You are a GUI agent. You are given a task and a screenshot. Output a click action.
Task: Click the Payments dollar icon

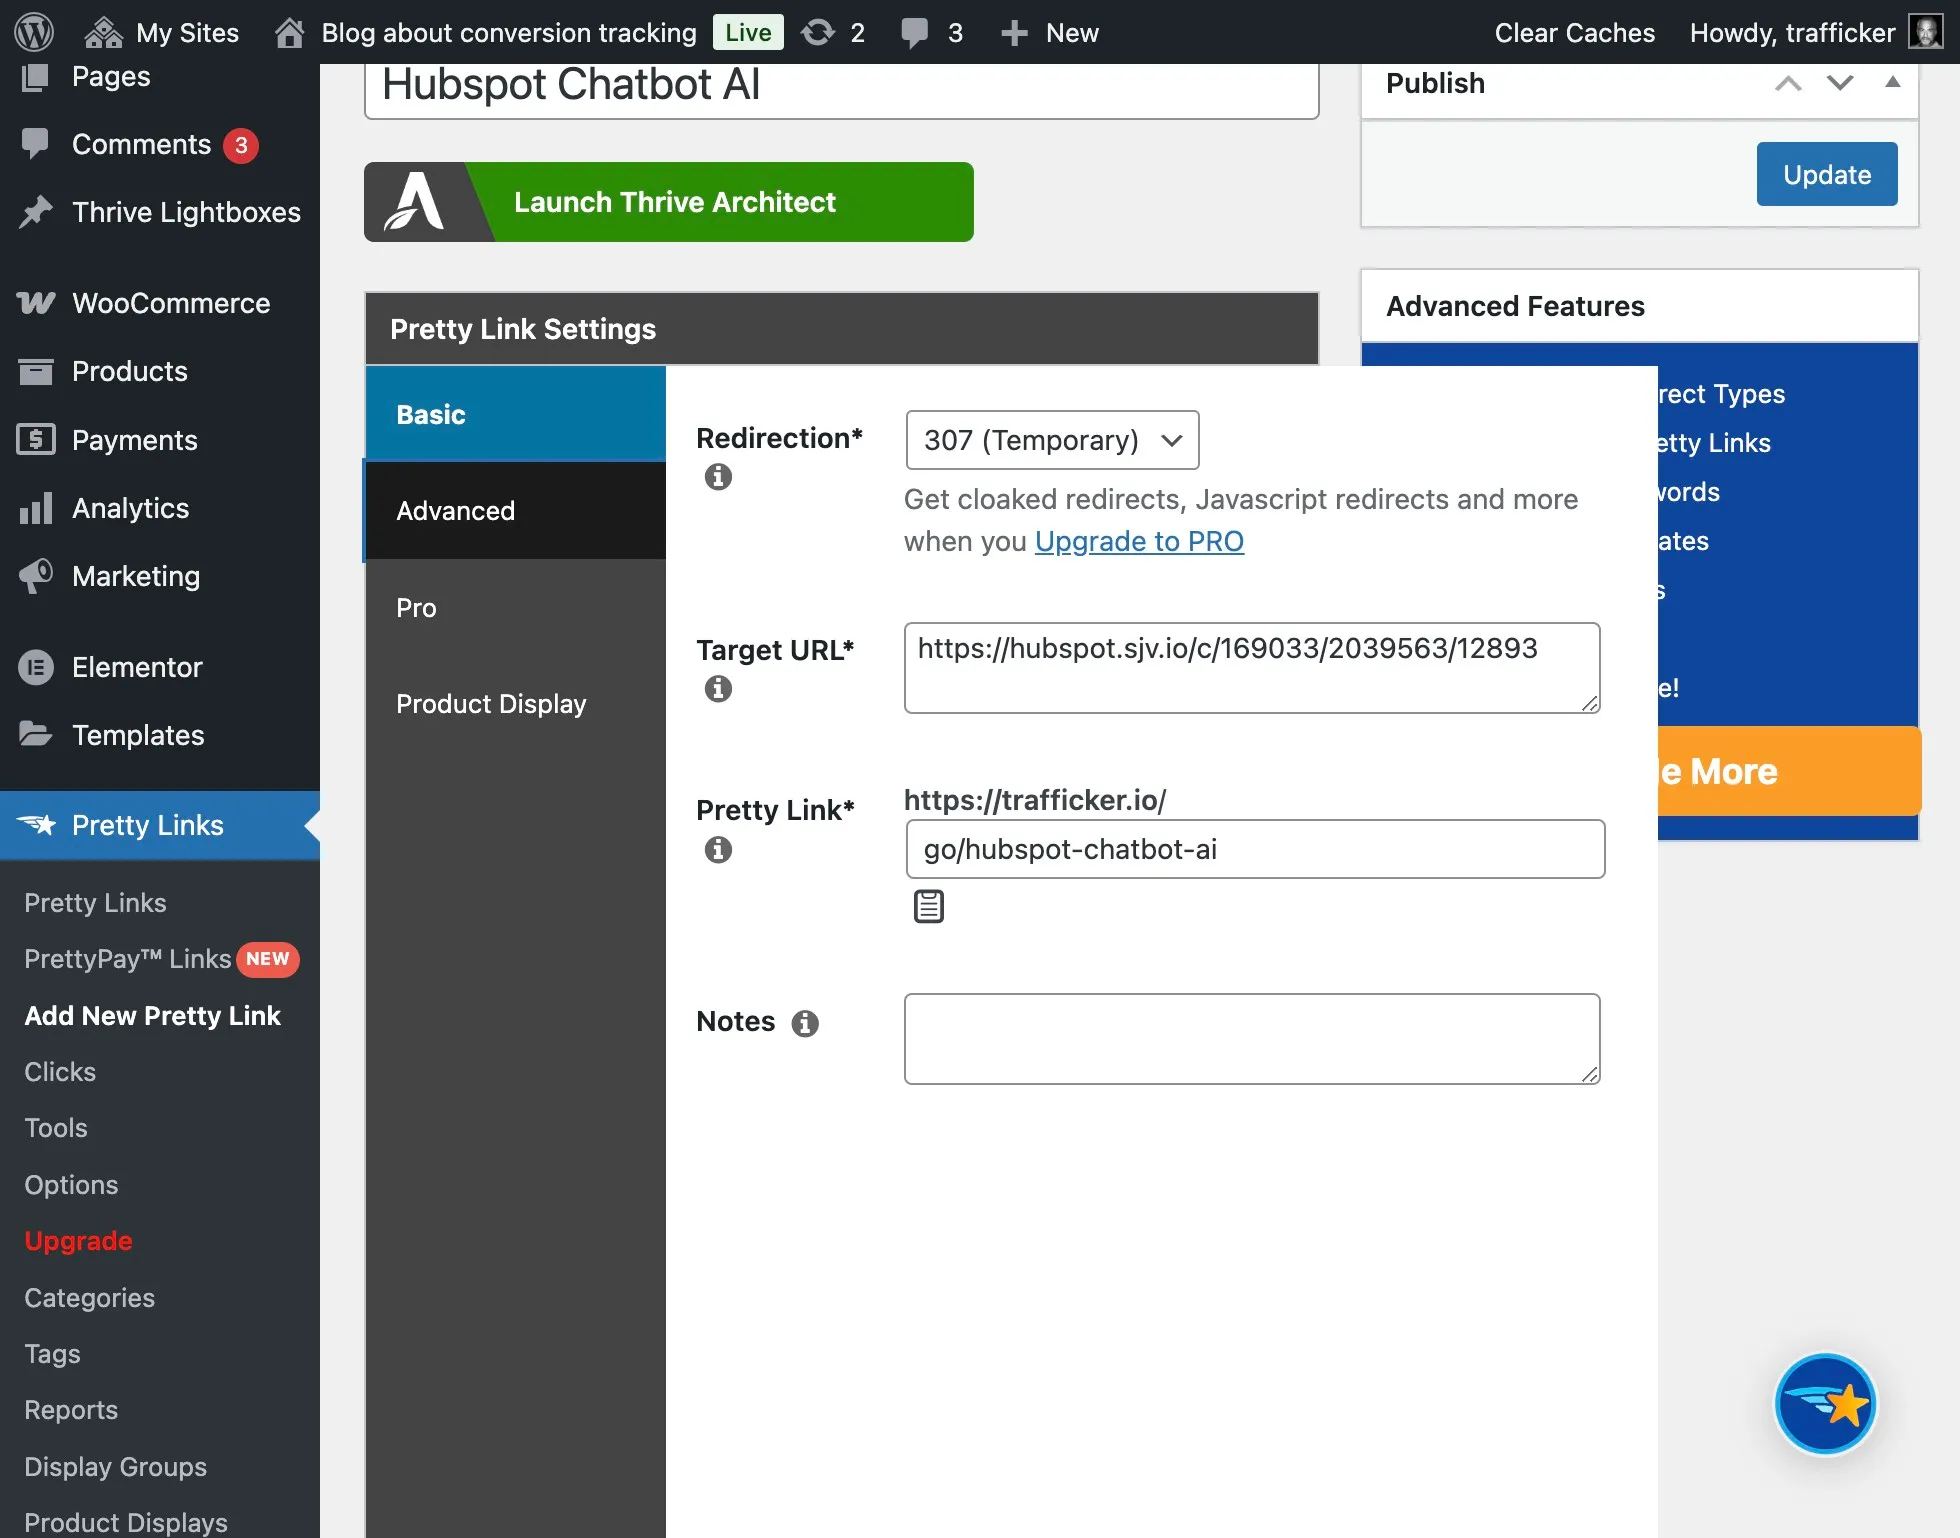point(36,439)
